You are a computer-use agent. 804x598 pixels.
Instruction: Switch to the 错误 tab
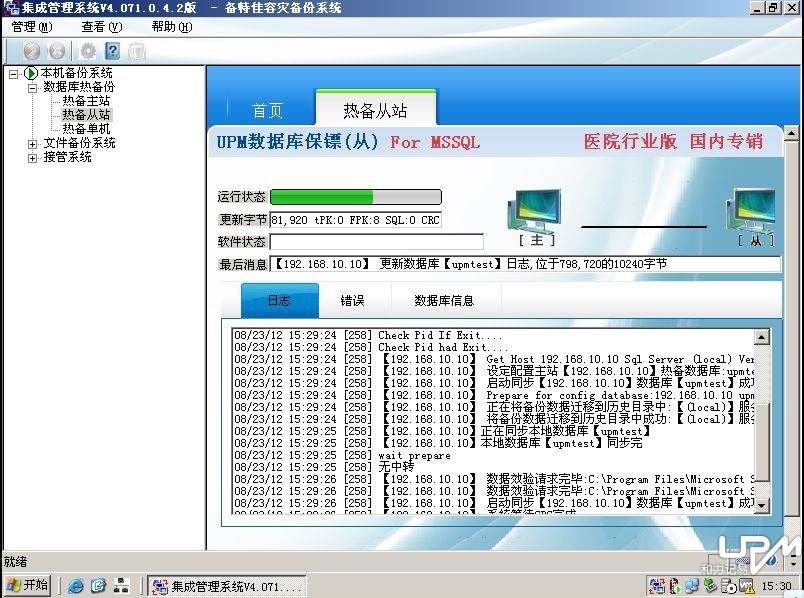click(x=353, y=301)
